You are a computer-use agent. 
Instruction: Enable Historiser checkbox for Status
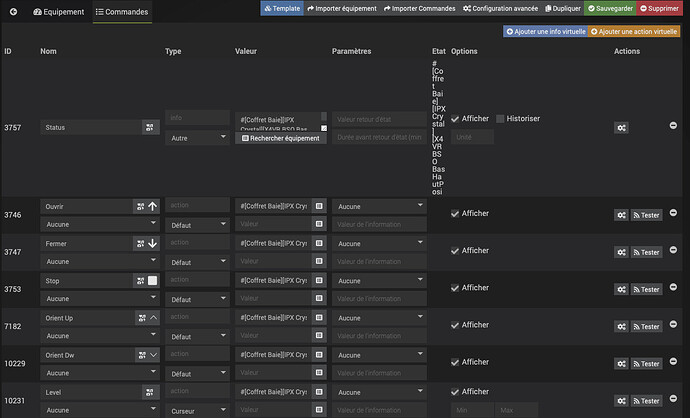[x=500, y=119]
